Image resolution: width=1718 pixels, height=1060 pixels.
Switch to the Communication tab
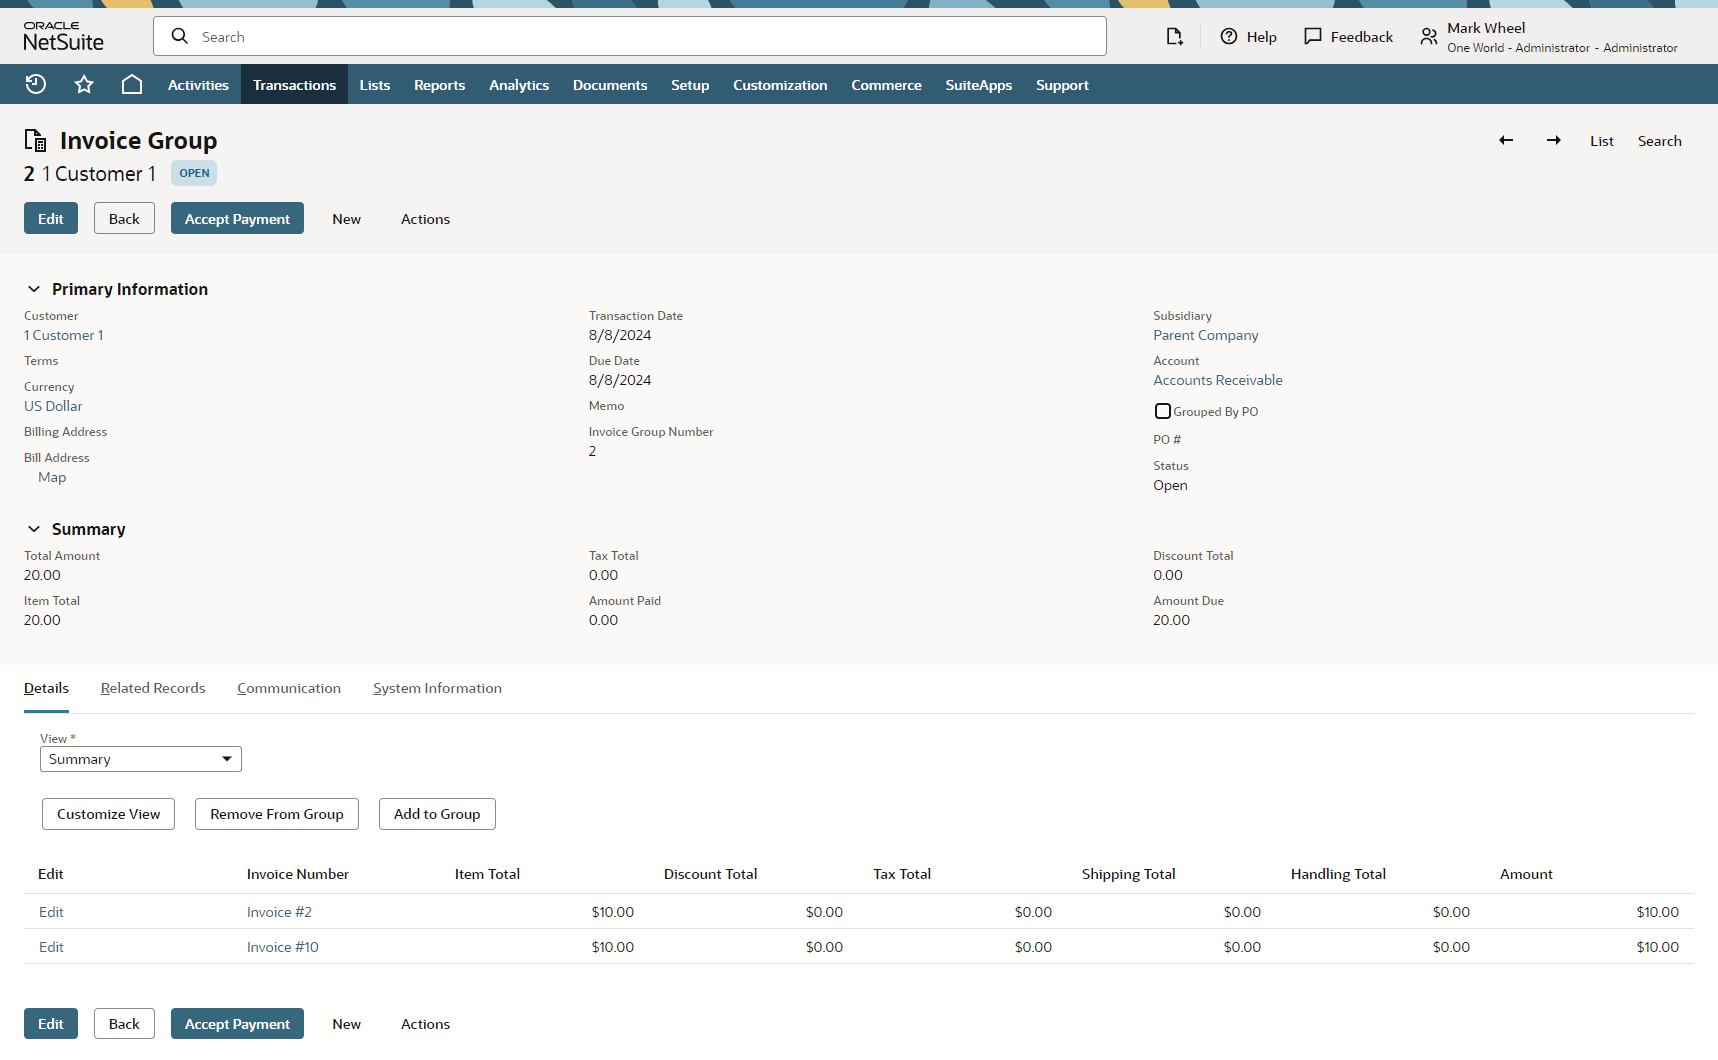[x=289, y=688]
